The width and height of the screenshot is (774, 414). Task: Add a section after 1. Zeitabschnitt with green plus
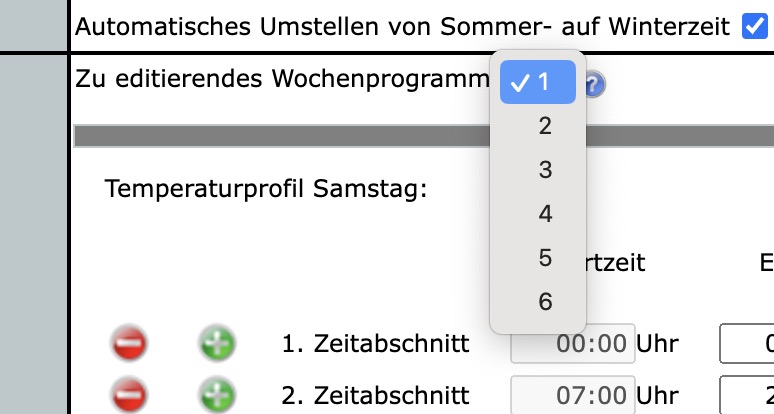point(217,343)
